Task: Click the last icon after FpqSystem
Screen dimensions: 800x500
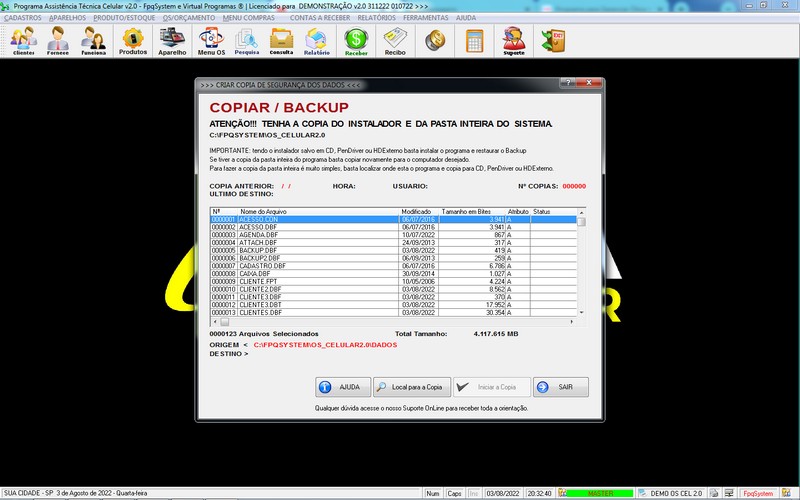Action: tap(786, 493)
